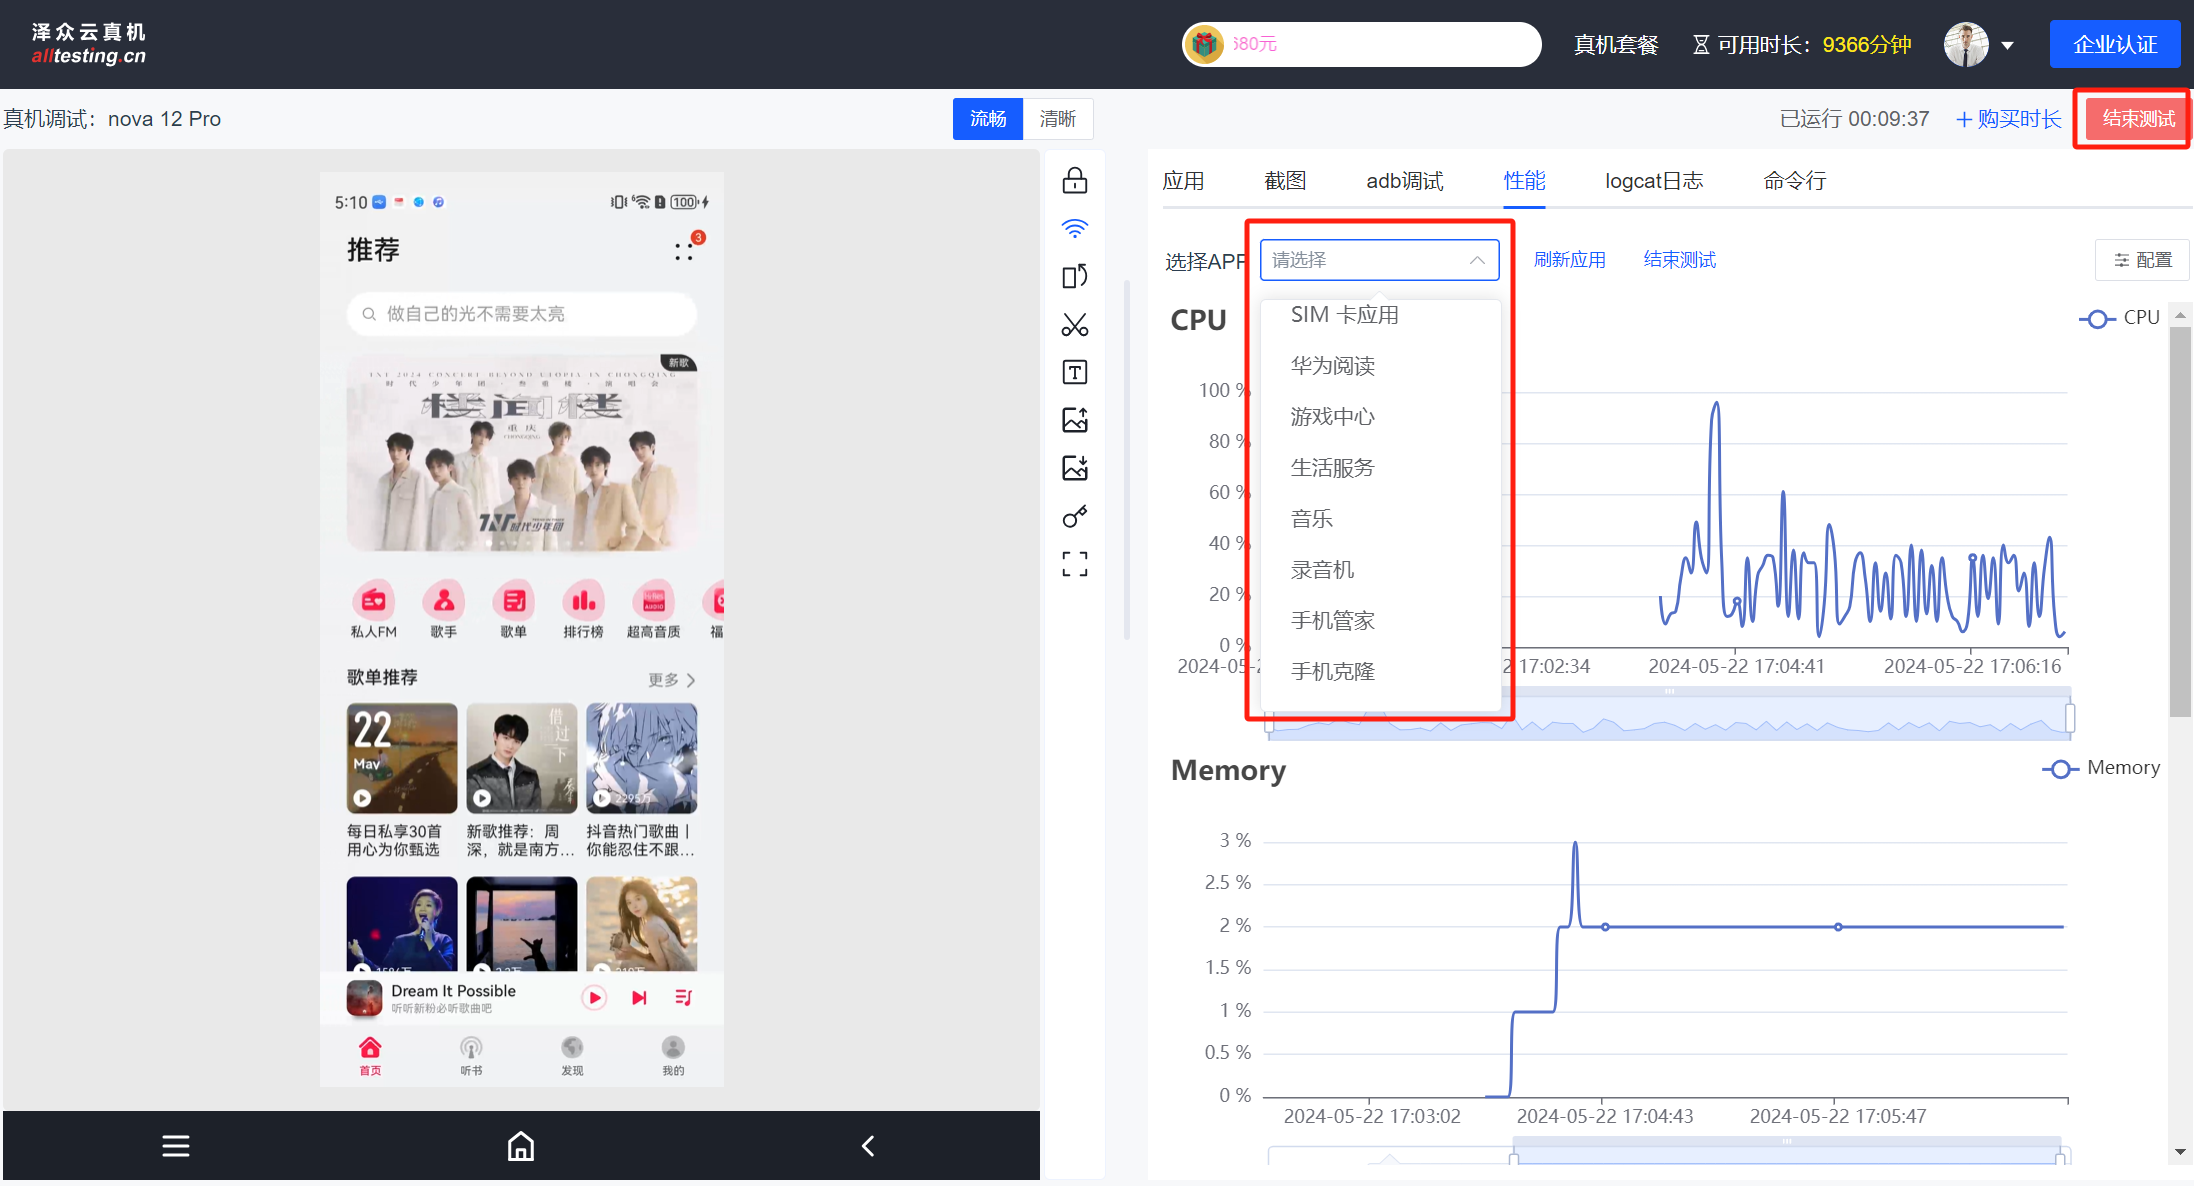The height and width of the screenshot is (1186, 2194).
Task: Select 流畅 stream quality mode
Action: pos(988,119)
